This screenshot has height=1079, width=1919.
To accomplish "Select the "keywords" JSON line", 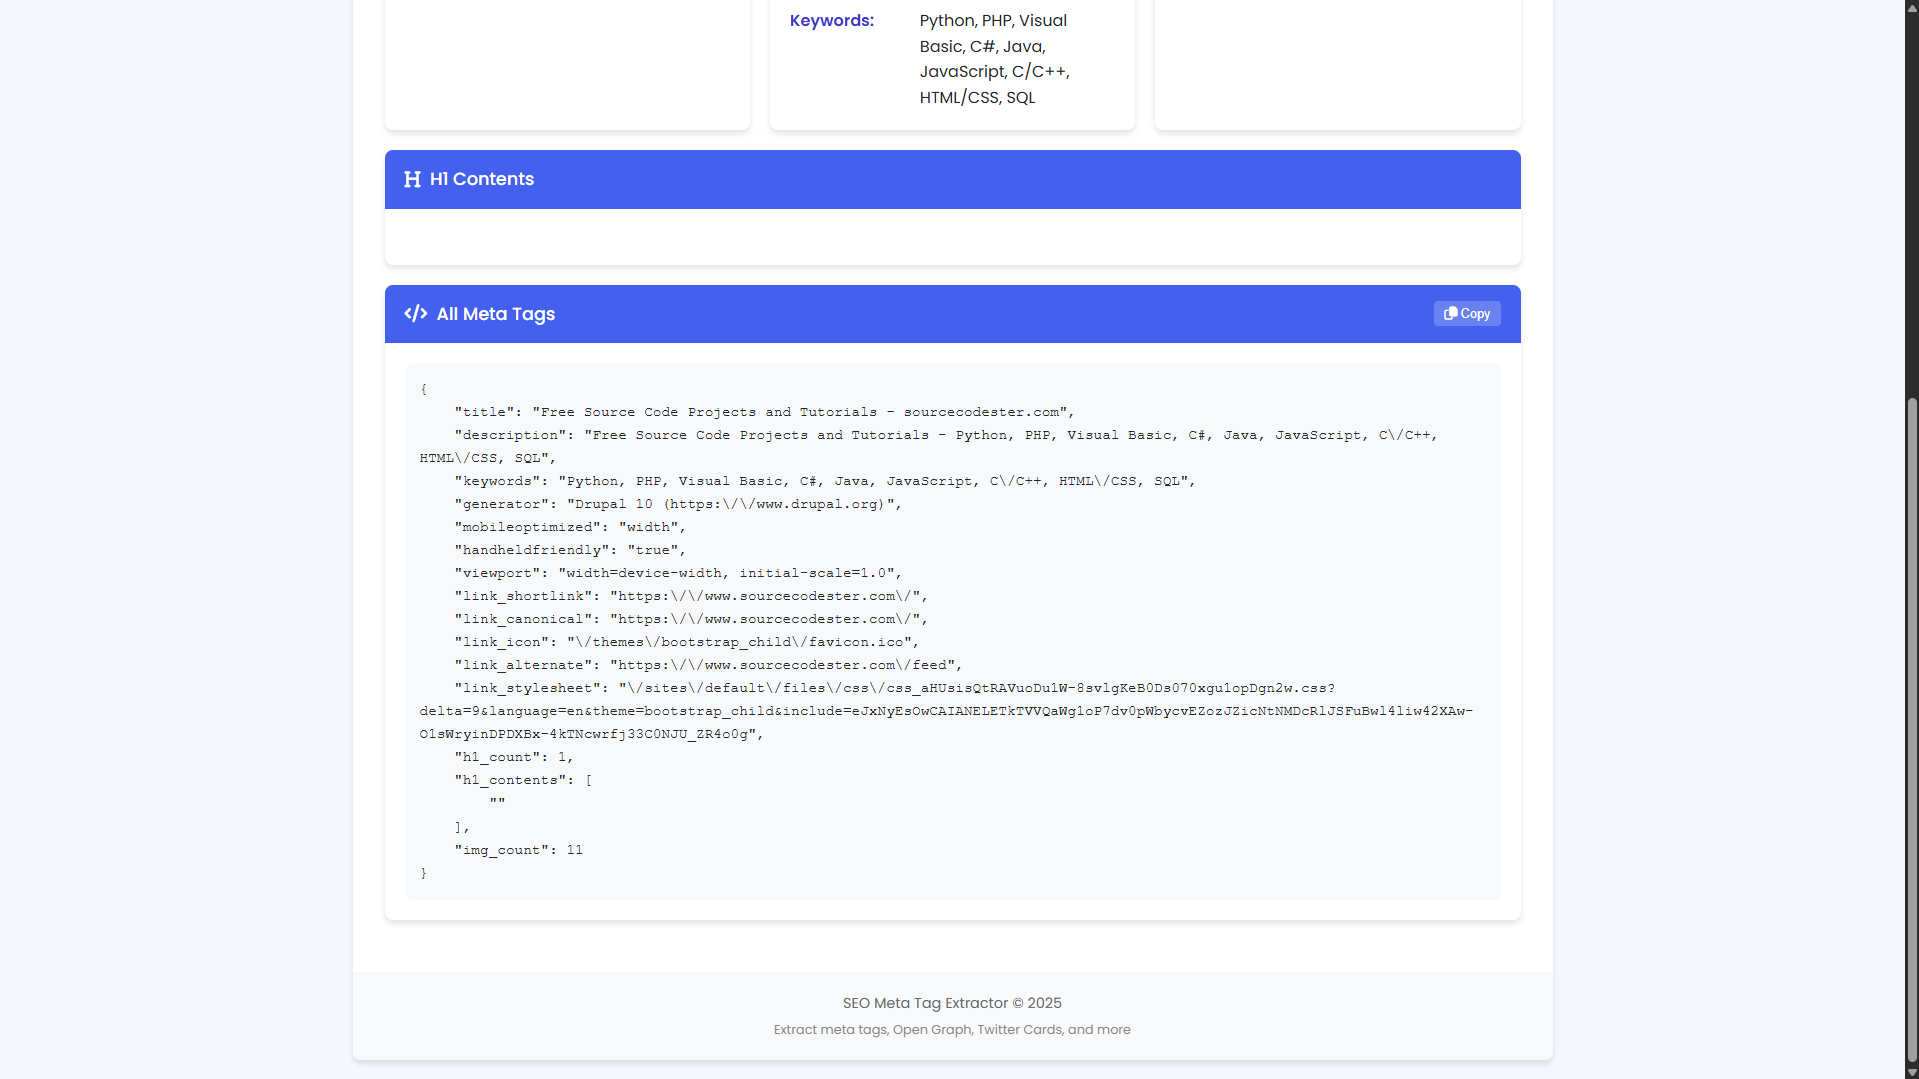I will (825, 481).
